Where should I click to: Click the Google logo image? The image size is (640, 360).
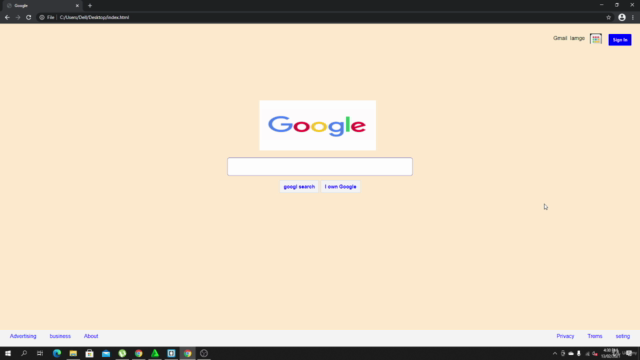click(x=318, y=125)
